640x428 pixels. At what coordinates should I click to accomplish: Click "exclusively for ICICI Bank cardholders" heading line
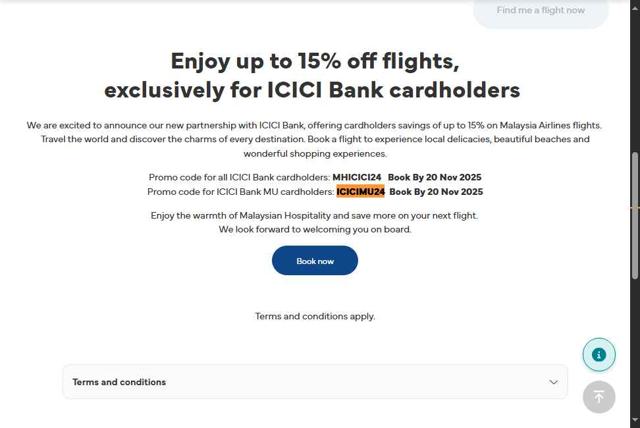pos(312,90)
